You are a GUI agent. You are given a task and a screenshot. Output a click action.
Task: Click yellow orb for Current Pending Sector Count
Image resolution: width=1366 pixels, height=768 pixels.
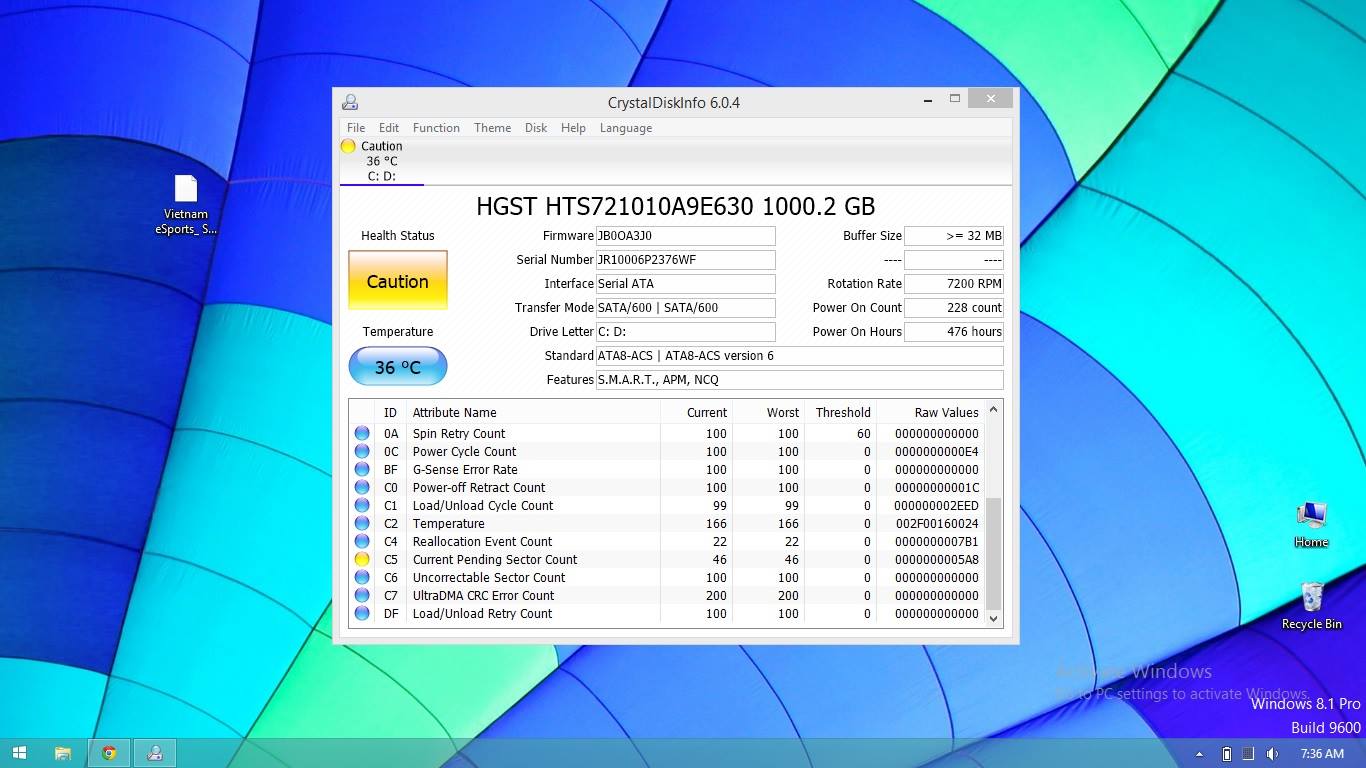click(362, 560)
